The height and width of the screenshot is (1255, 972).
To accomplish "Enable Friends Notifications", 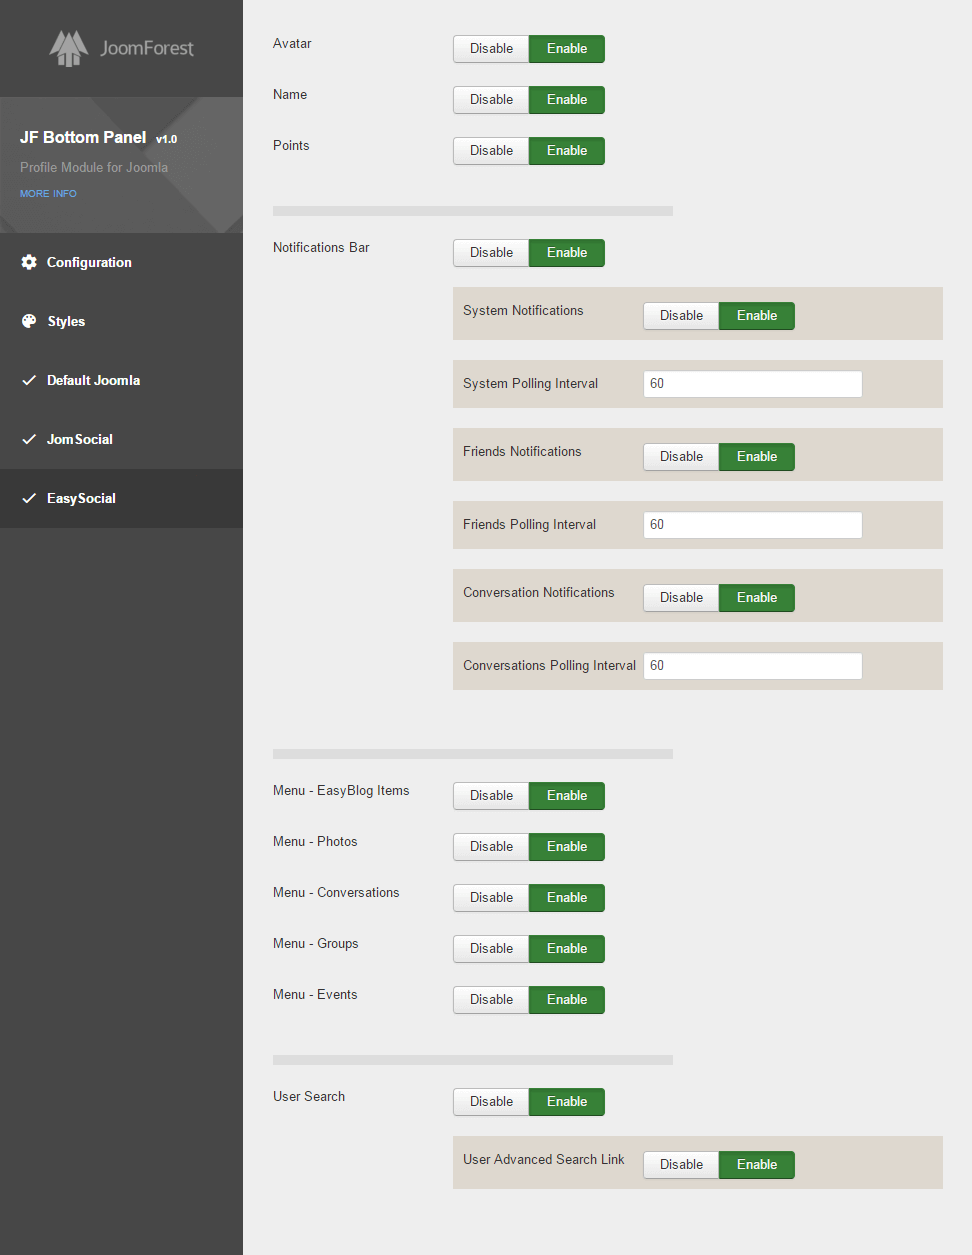I will point(756,457).
